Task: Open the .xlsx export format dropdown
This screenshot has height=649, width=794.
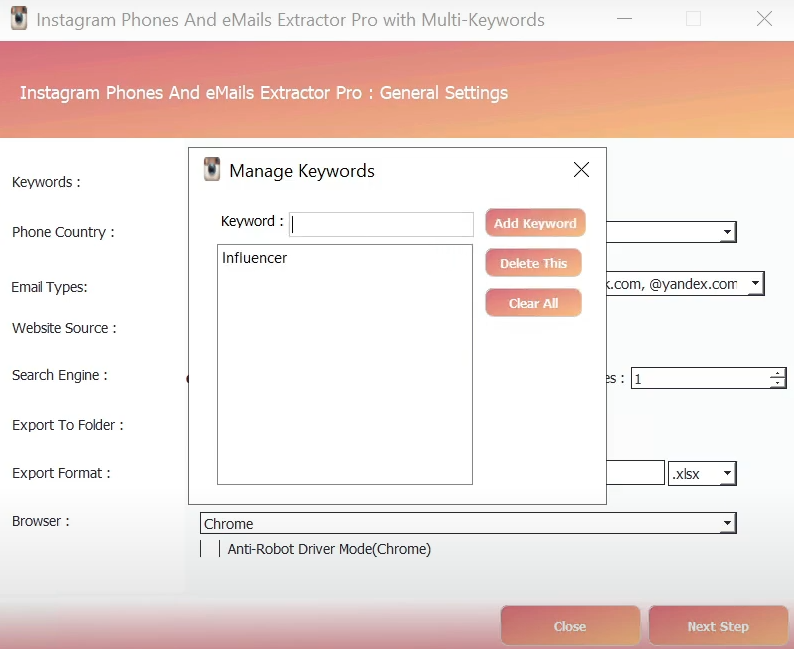Action: pos(727,473)
